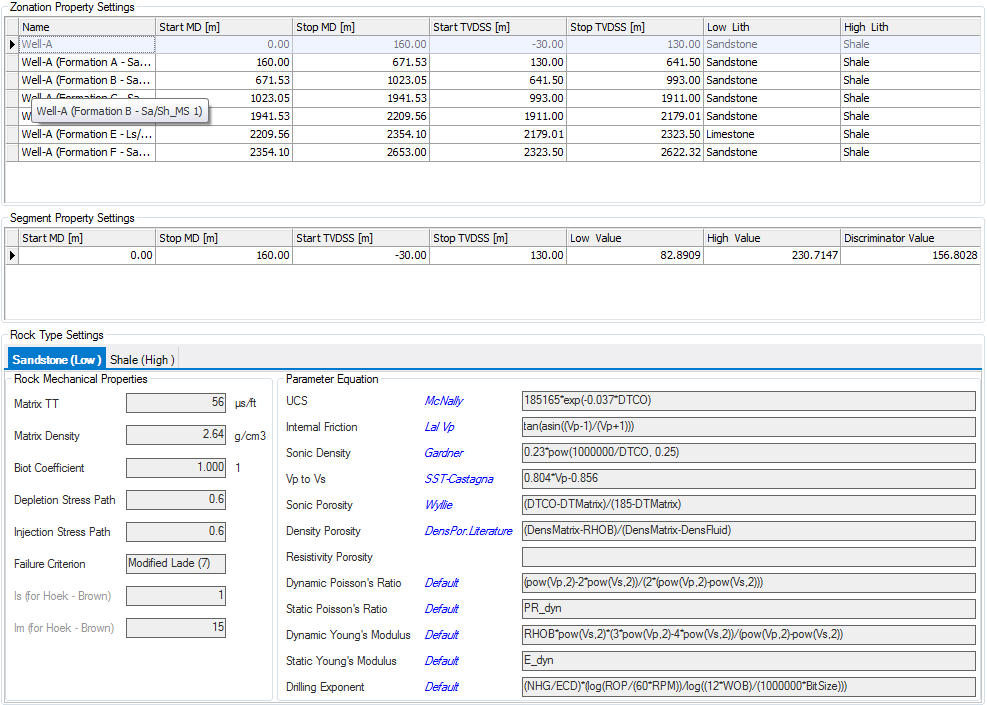The width and height of the screenshot is (987, 705).
Task: Click the Depletion Stress Path value field
Action: 176,500
